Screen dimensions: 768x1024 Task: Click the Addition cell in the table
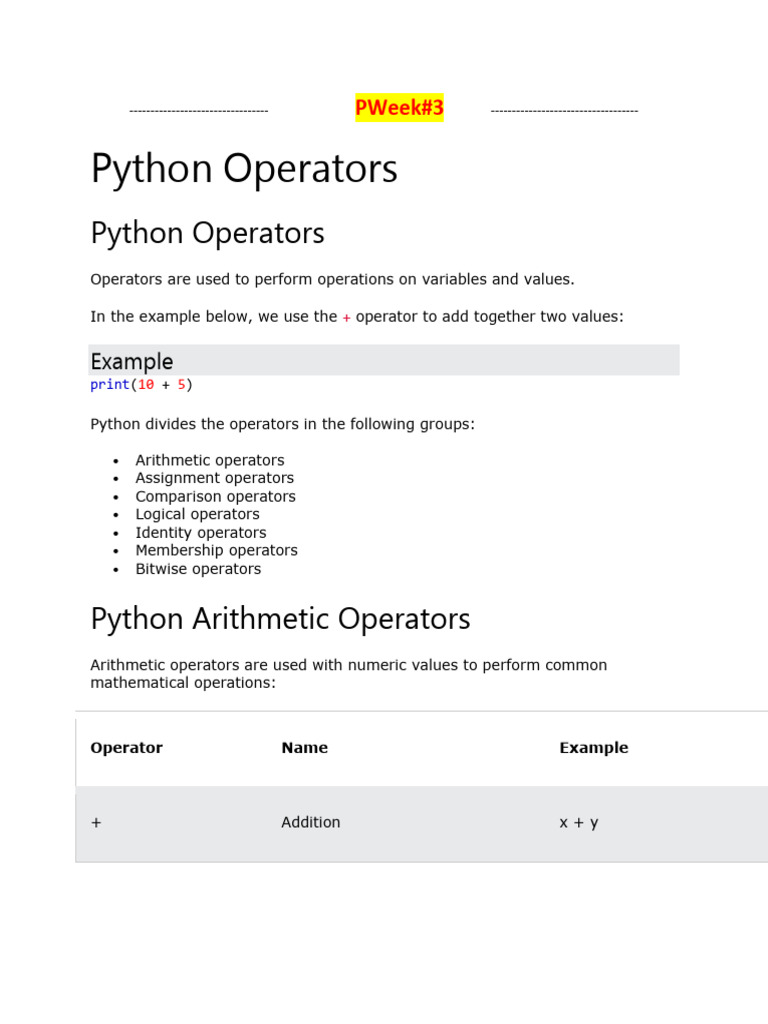click(x=311, y=822)
